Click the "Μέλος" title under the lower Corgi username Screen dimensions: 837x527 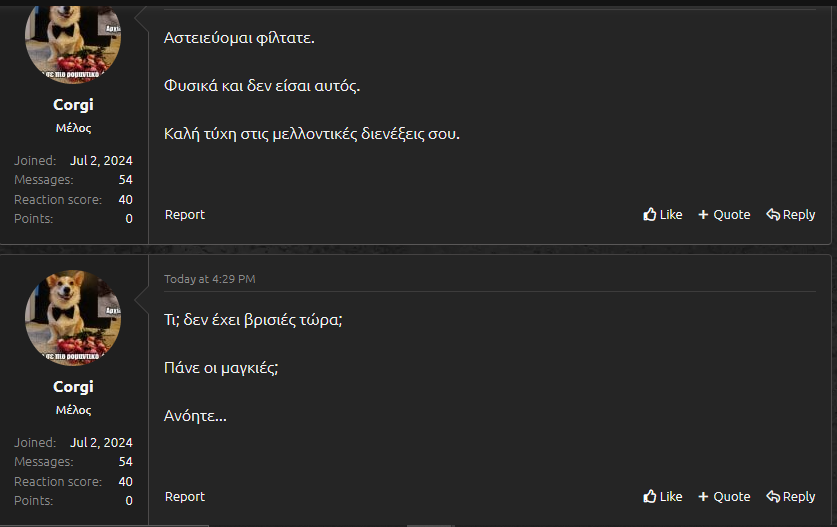[73, 410]
